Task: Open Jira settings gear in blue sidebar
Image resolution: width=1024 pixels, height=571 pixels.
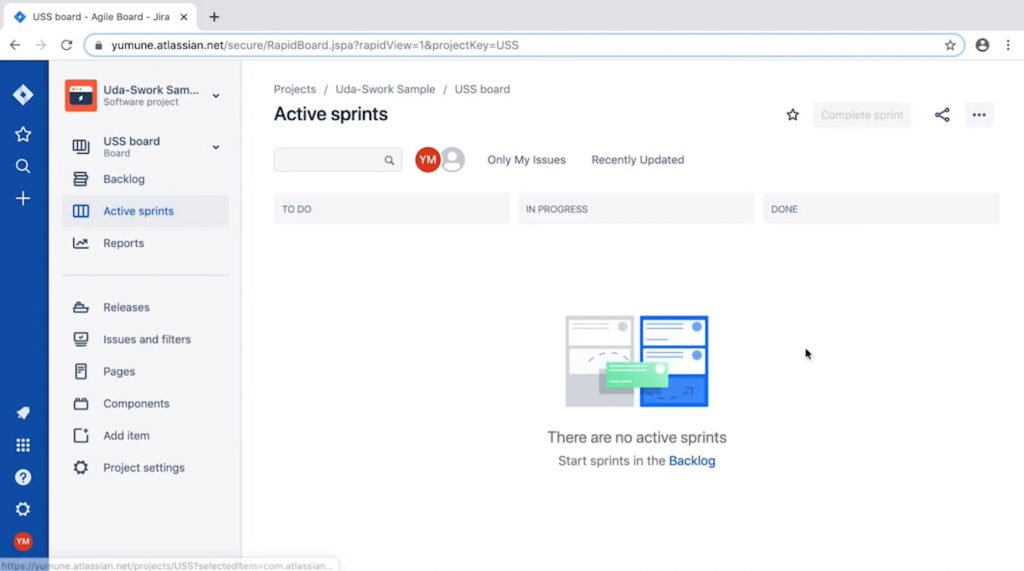Action: 23,509
